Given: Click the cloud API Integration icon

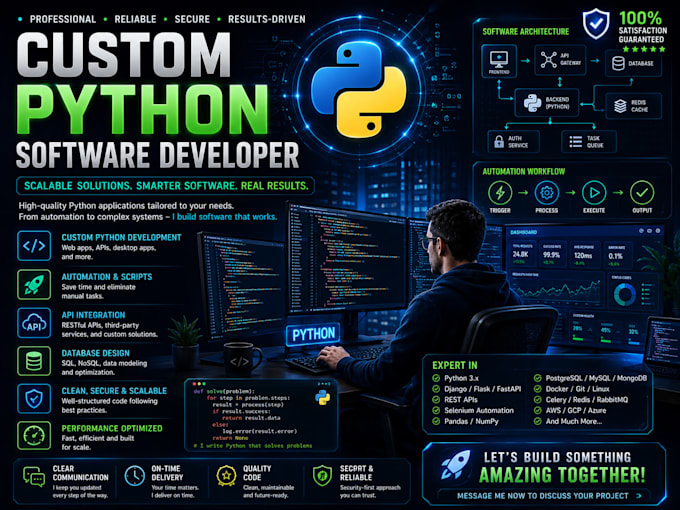Looking at the screenshot, I should click(x=34, y=323).
